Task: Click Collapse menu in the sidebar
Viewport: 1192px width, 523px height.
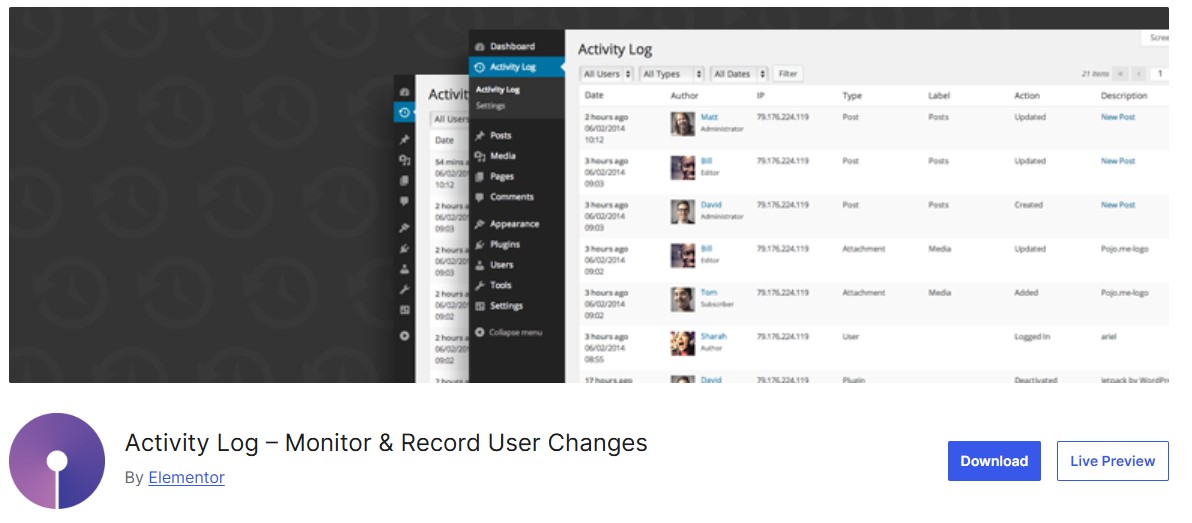Action: pyautogui.click(x=509, y=332)
